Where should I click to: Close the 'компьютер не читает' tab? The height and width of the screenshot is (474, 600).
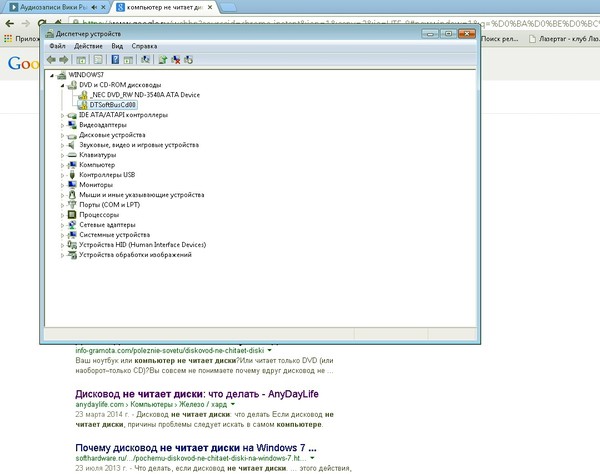pos(210,7)
